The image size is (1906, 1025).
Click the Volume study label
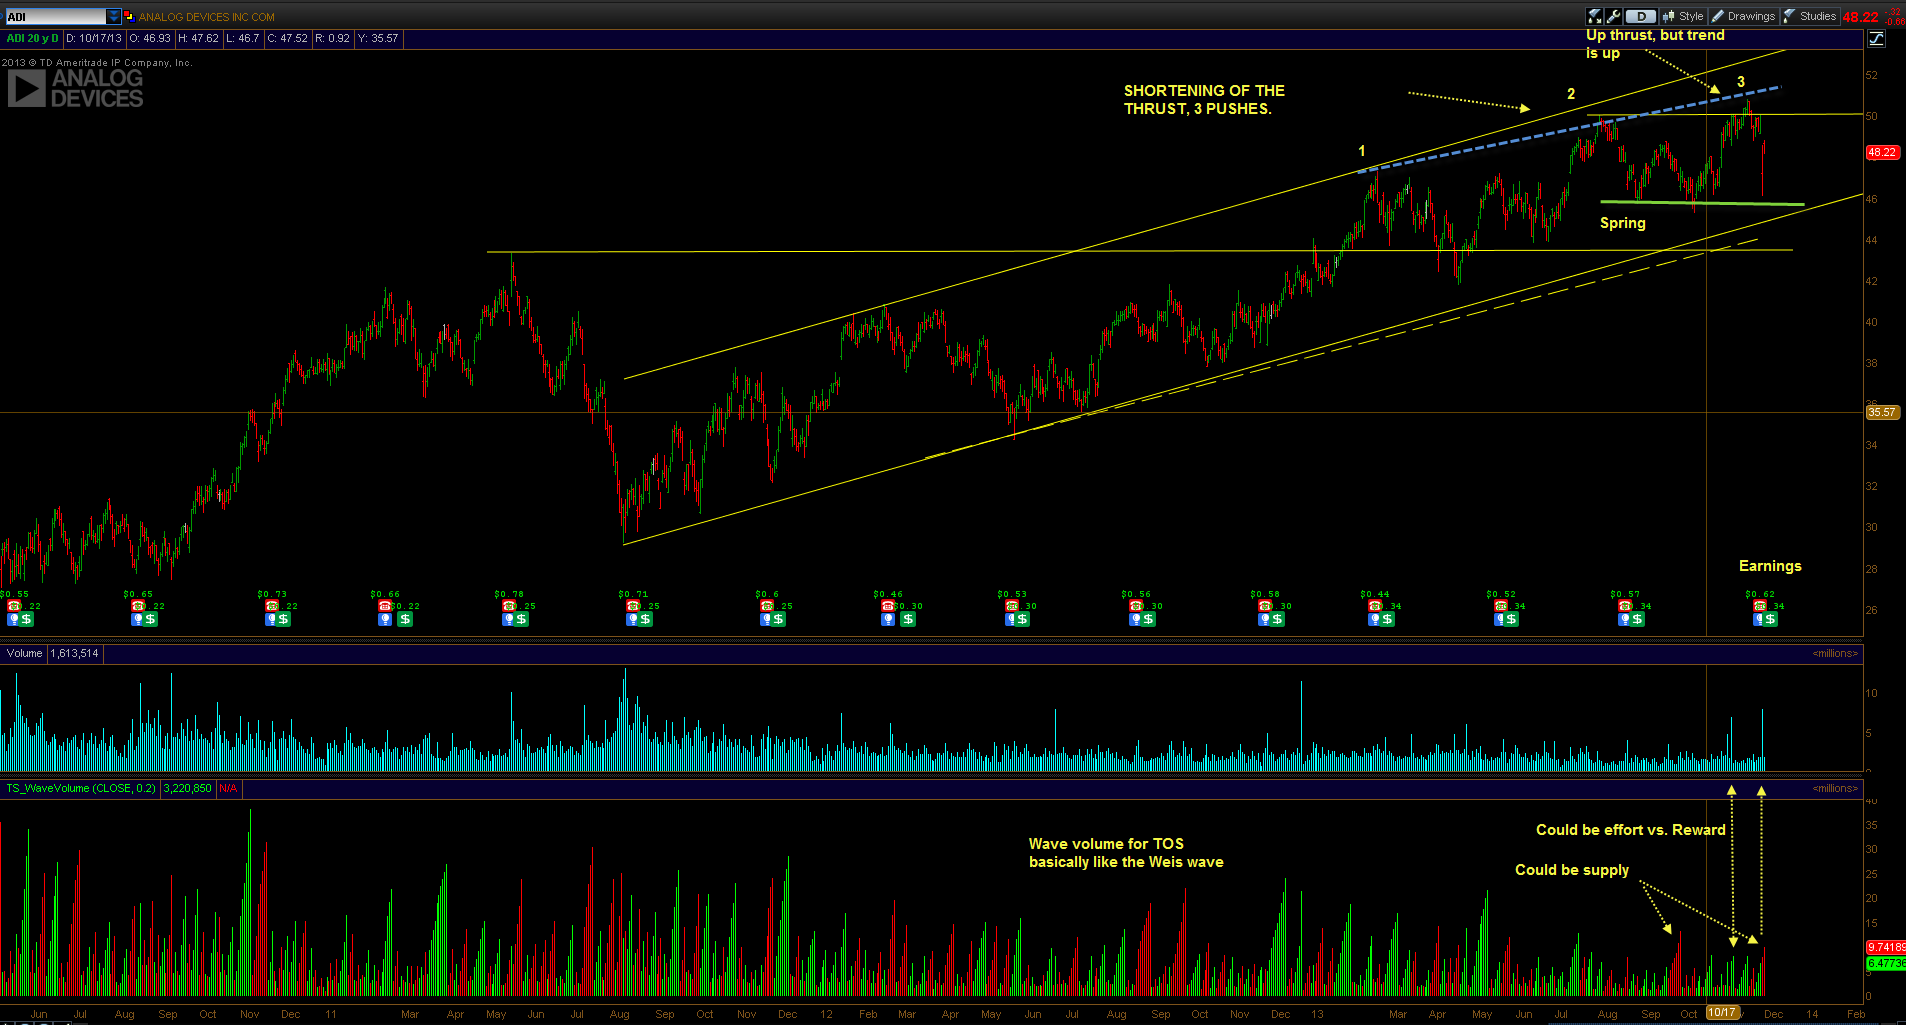(x=24, y=653)
